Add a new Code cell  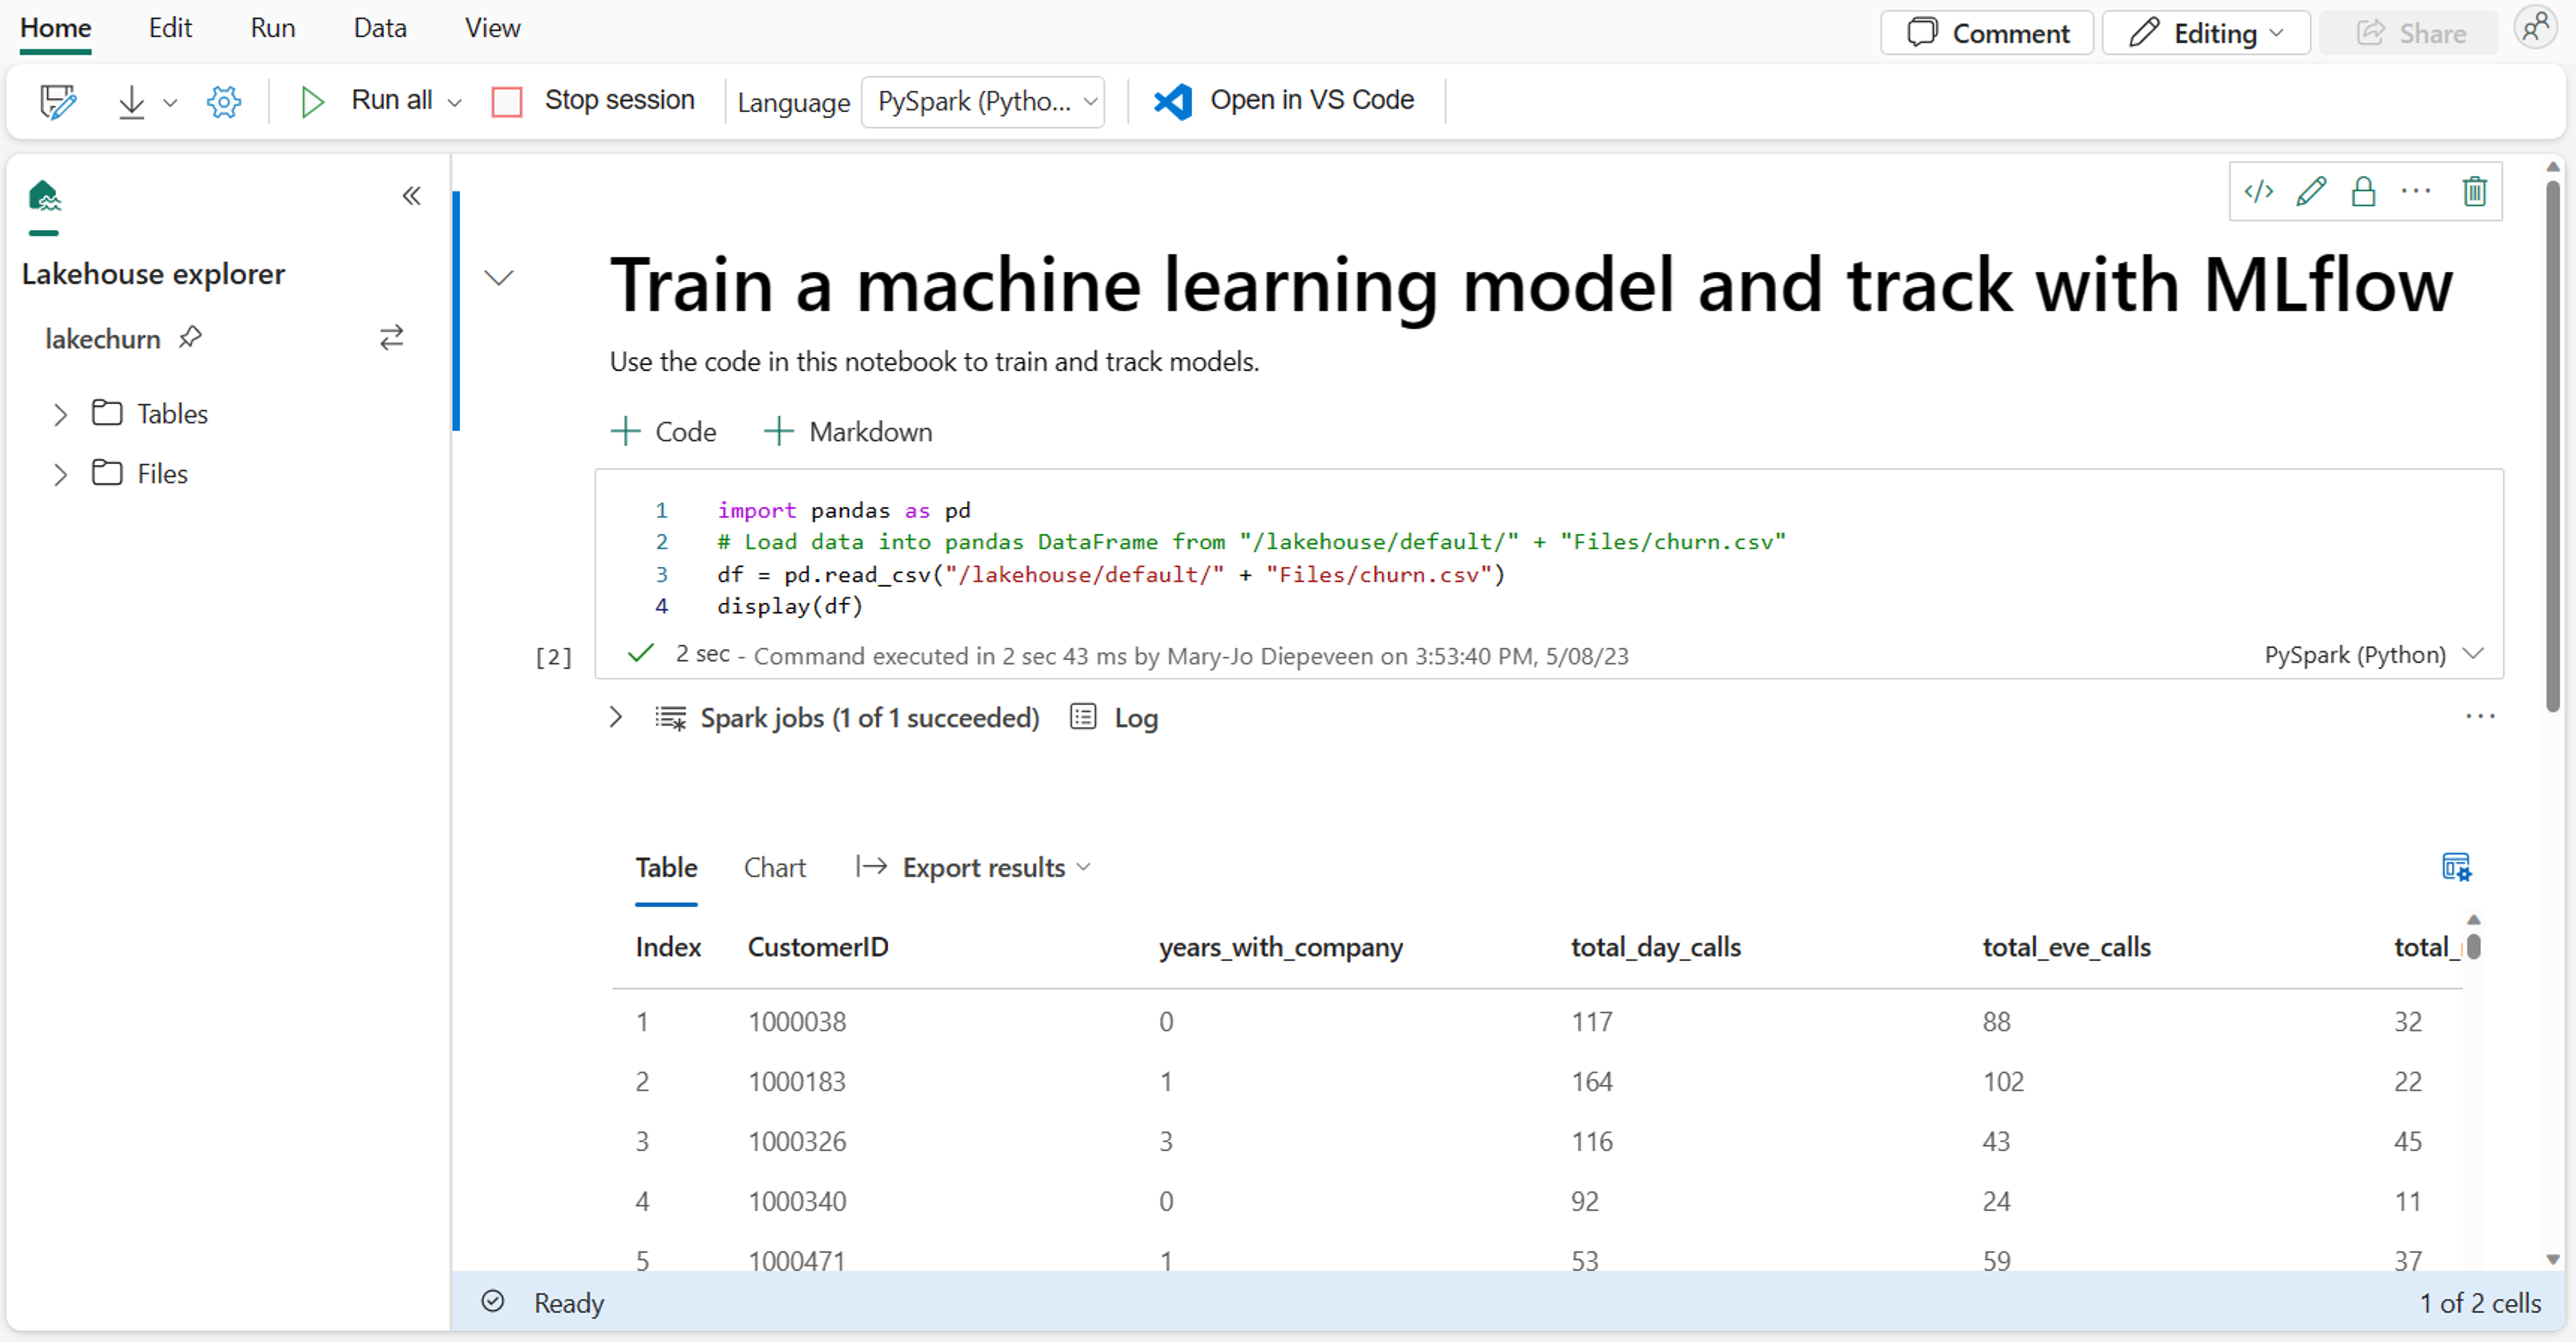(x=664, y=431)
